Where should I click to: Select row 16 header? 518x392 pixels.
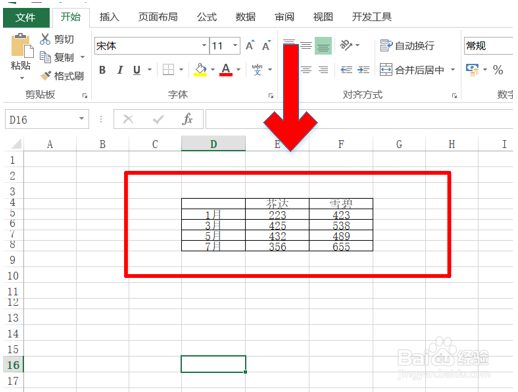pyautogui.click(x=13, y=365)
